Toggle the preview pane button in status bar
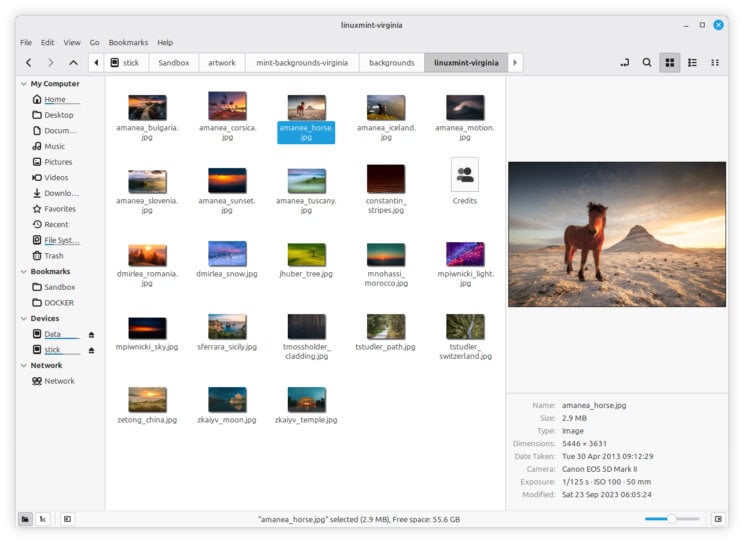Image resolution: width=744 pixels, height=543 pixels. tap(718, 519)
